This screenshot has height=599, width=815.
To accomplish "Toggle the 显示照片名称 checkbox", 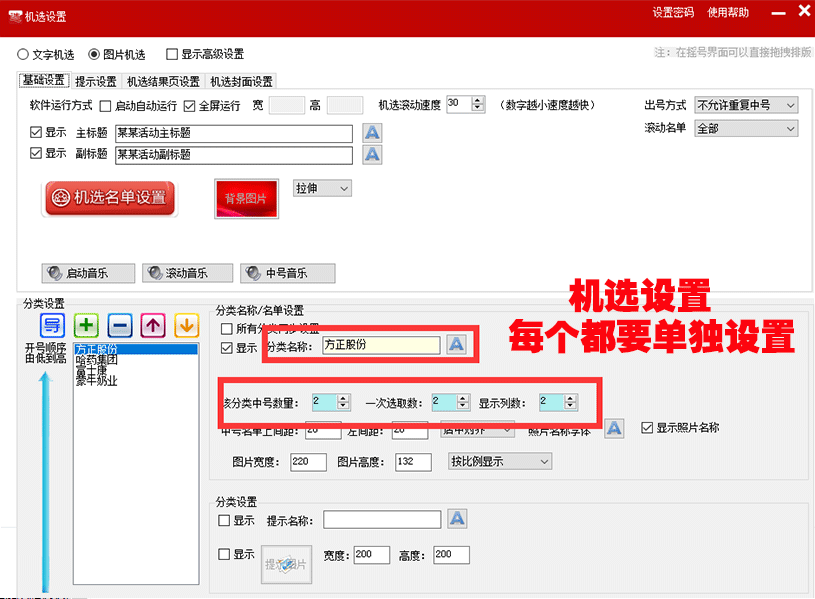I will [x=646, y=428].
